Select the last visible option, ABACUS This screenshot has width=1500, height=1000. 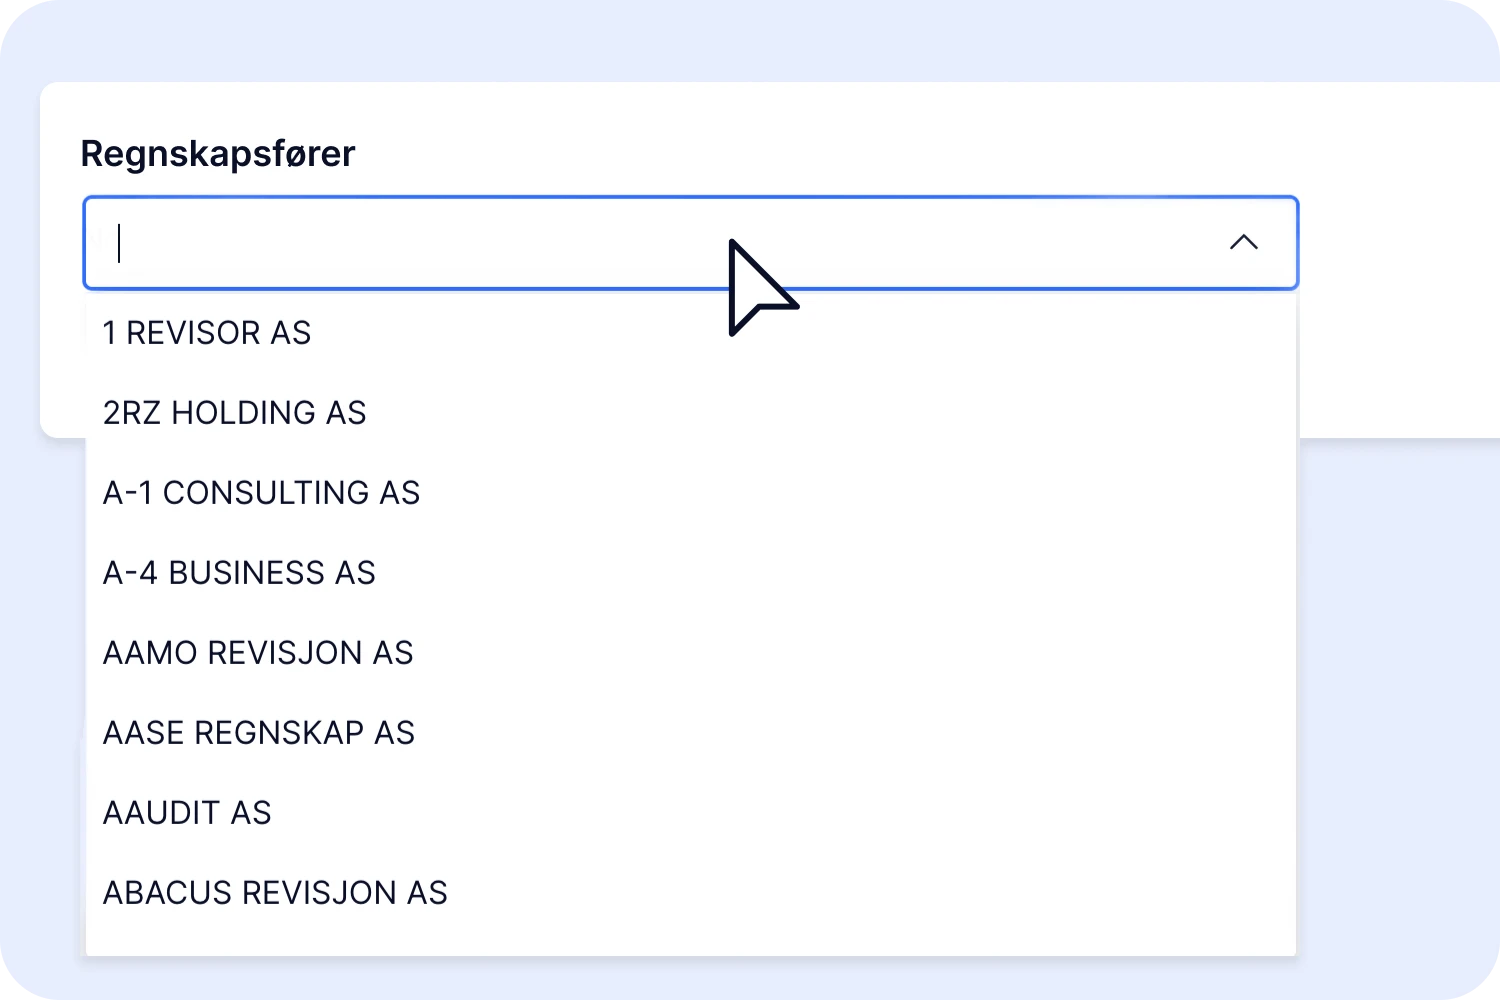click(275, 893)
